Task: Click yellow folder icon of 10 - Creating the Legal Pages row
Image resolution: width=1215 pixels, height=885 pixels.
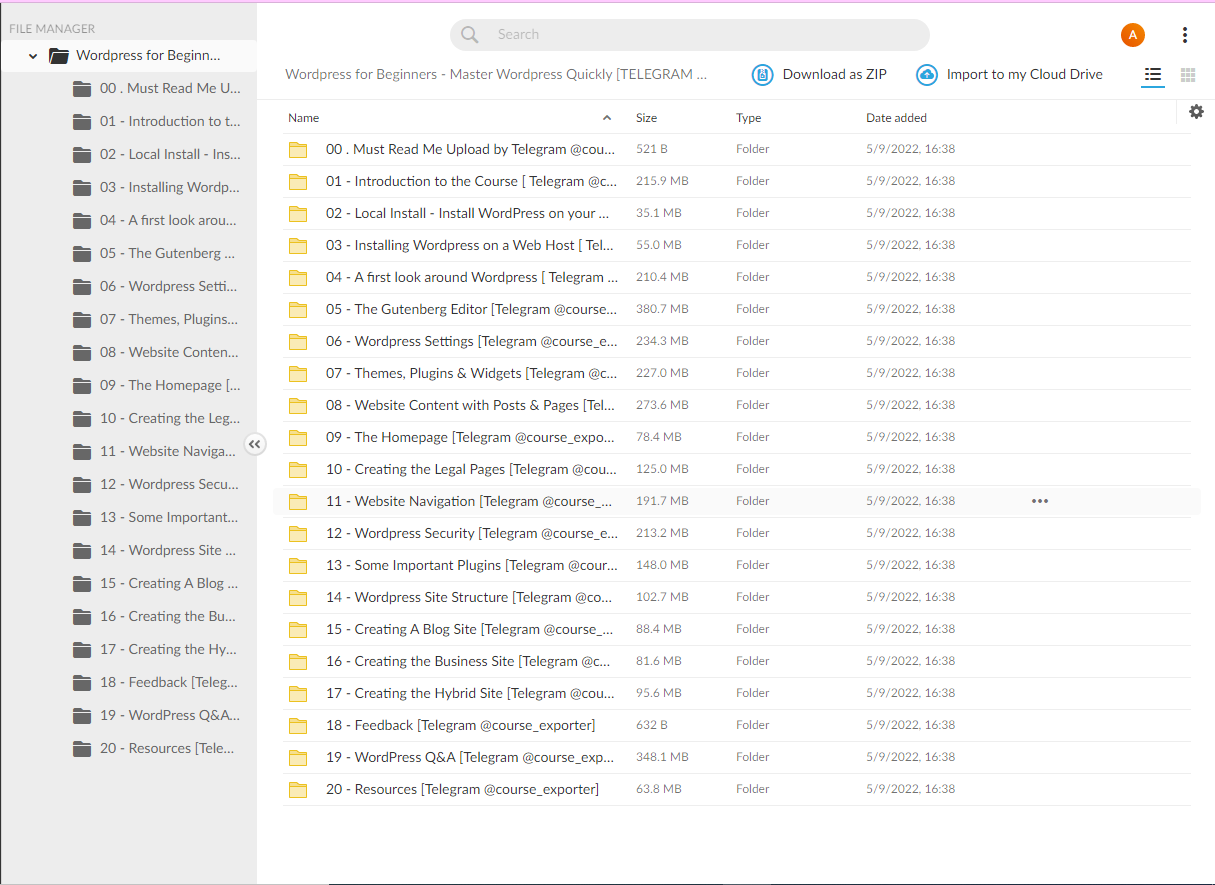Action: tap(298, 470)
